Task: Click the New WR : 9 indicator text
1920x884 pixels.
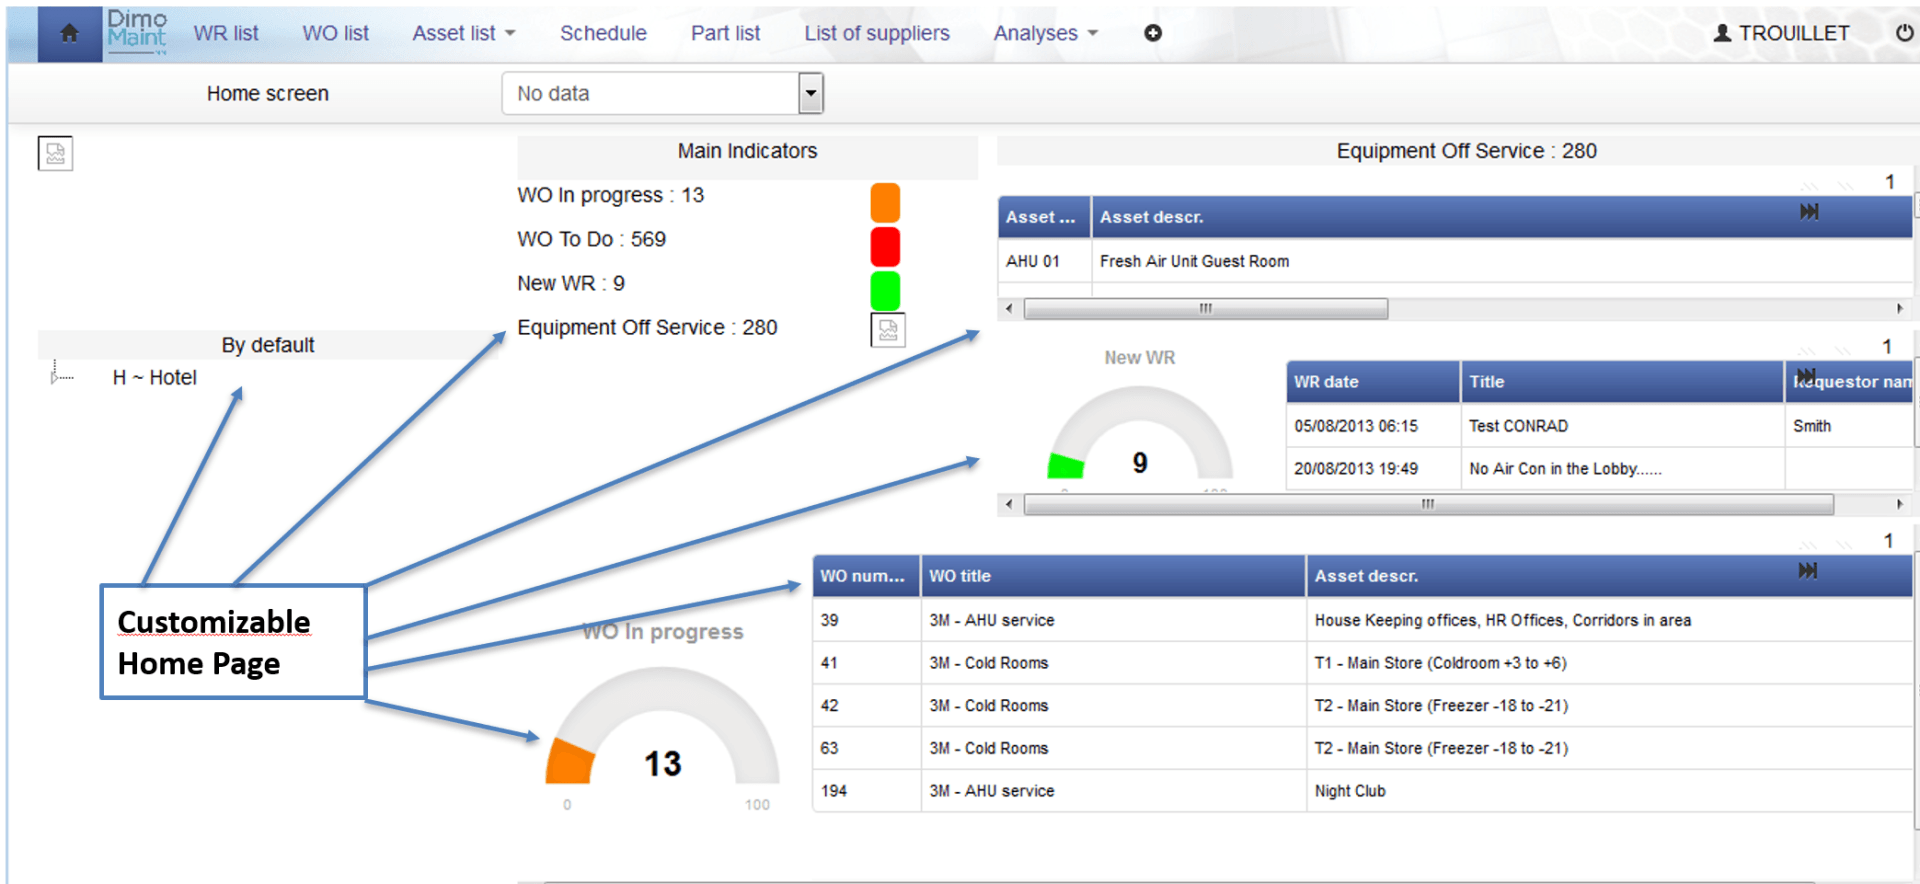Action: pyautogui.click(x=571, y=283)
